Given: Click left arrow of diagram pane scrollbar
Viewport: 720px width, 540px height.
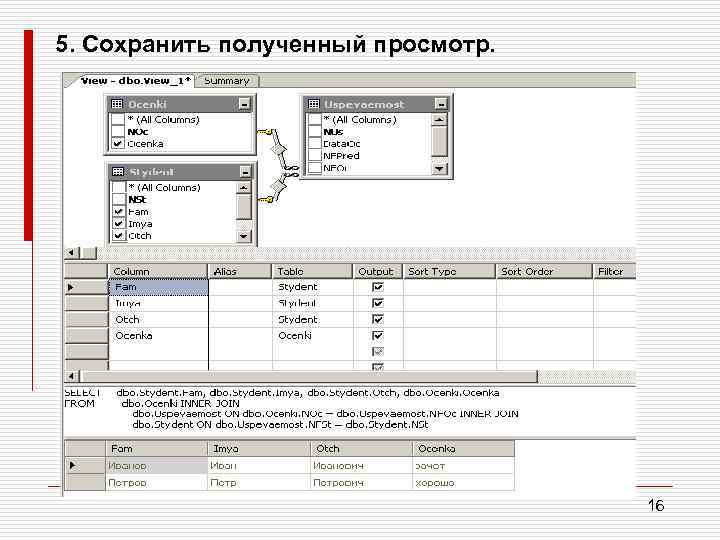Looking at the screenshot, I should pos(71,253).
